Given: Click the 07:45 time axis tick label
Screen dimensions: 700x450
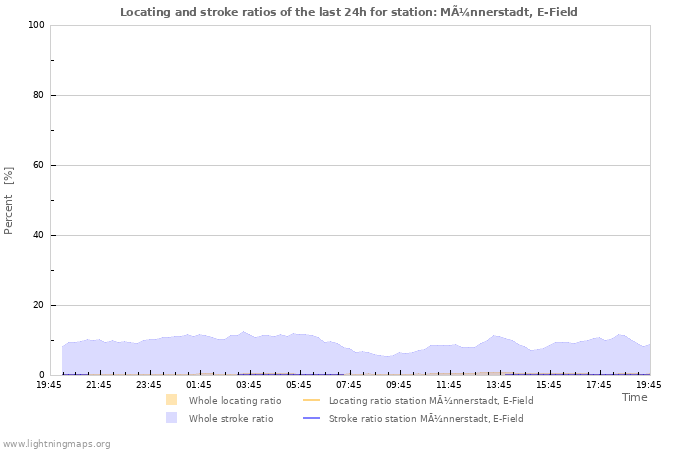Looking at the screenshot, I should click(349, 385).
